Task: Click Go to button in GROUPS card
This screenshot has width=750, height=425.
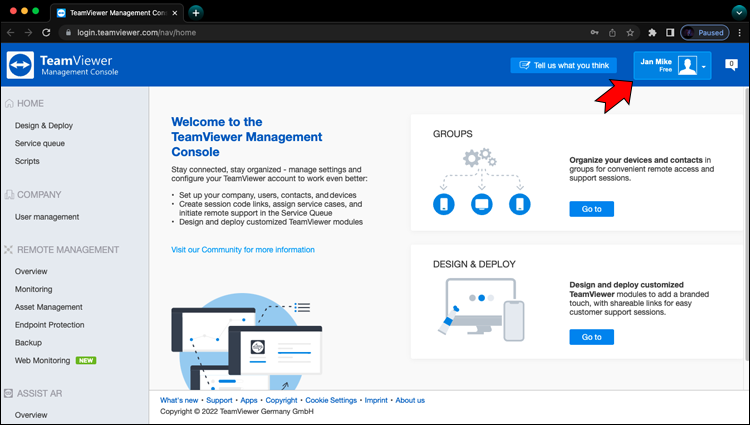Action: [x=591, y=209]
